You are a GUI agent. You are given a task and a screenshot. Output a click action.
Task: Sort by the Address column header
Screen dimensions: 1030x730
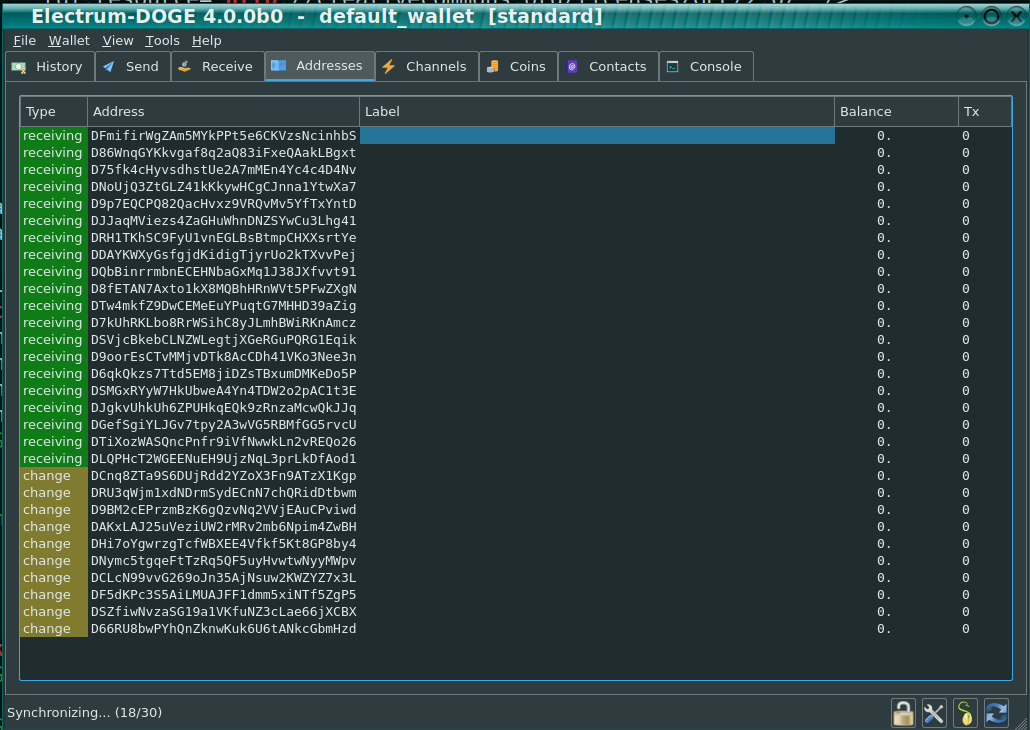[x=223, y=112]
